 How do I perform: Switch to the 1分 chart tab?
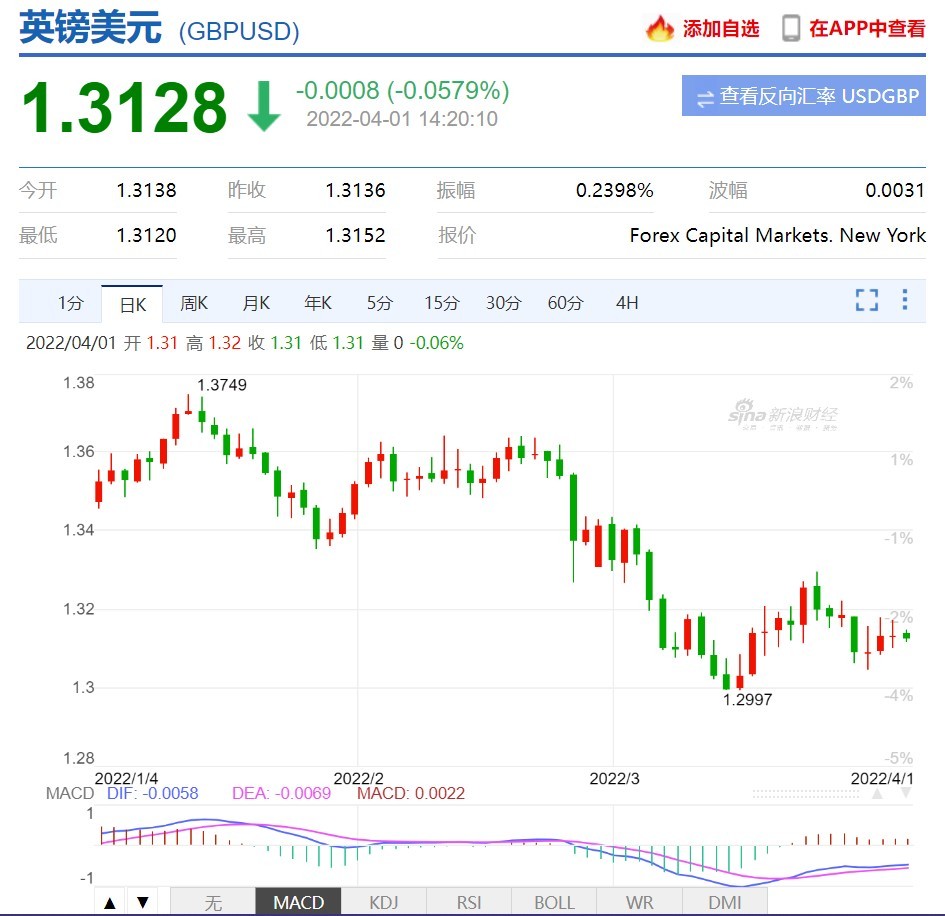pyautogui.click(x=71, y=303)
